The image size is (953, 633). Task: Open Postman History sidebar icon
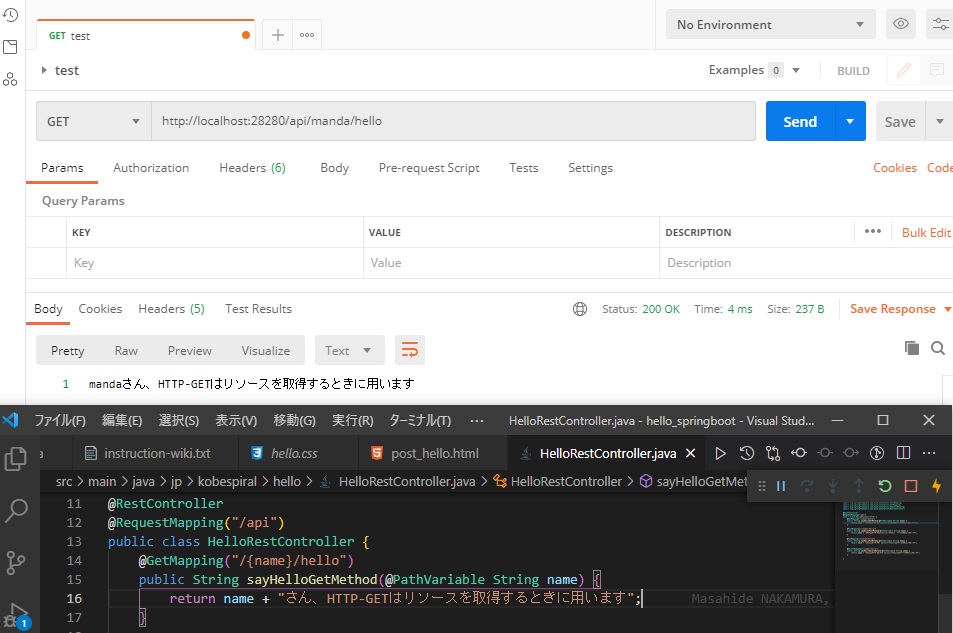(11, 15)
